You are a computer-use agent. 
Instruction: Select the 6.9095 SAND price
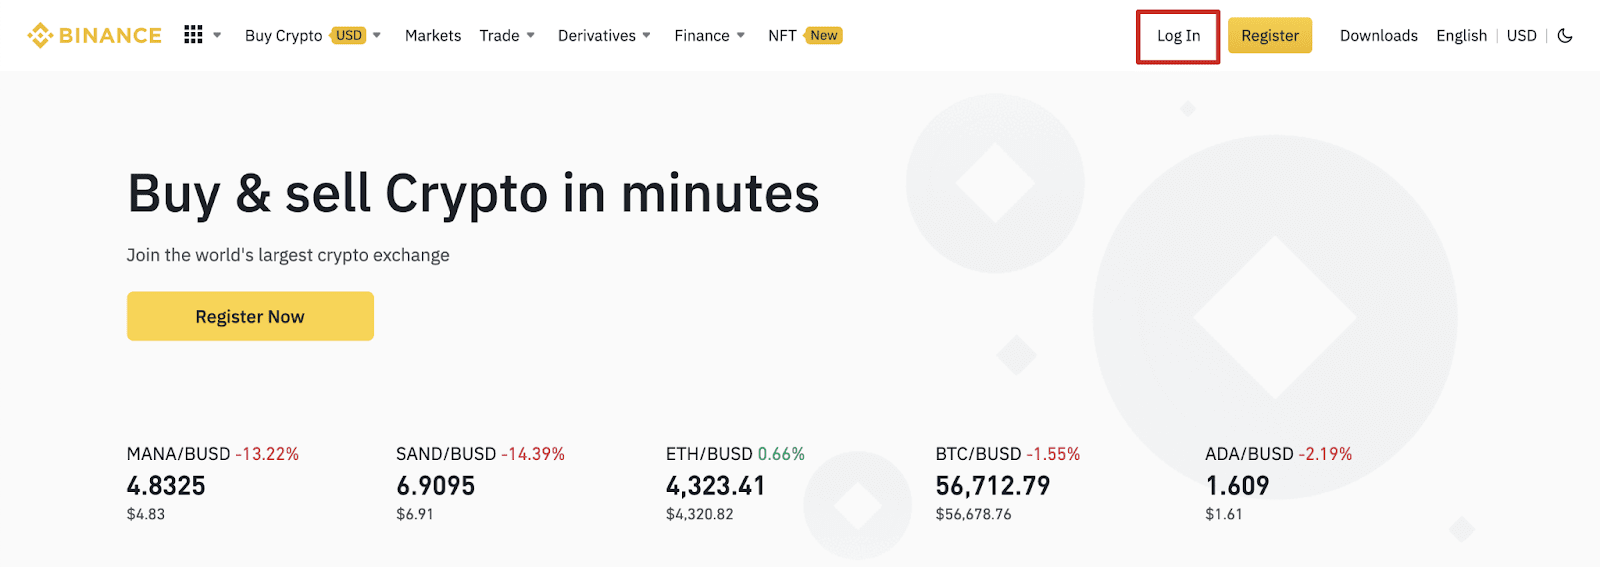coord(436,486)
